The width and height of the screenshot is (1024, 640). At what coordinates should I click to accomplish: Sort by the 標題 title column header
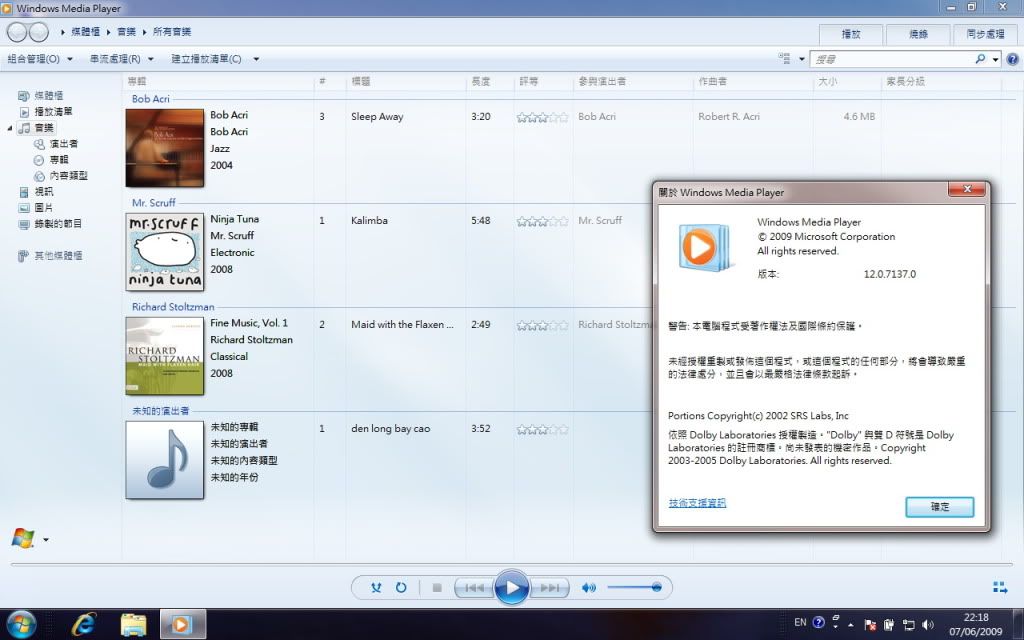pos(360,82)
